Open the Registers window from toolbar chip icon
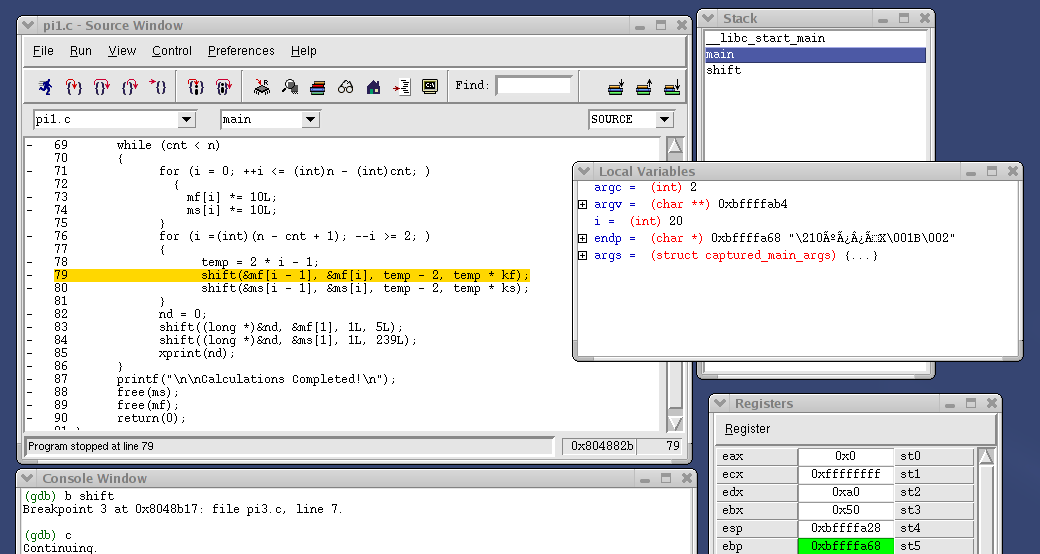 click(x=262, y=86)
